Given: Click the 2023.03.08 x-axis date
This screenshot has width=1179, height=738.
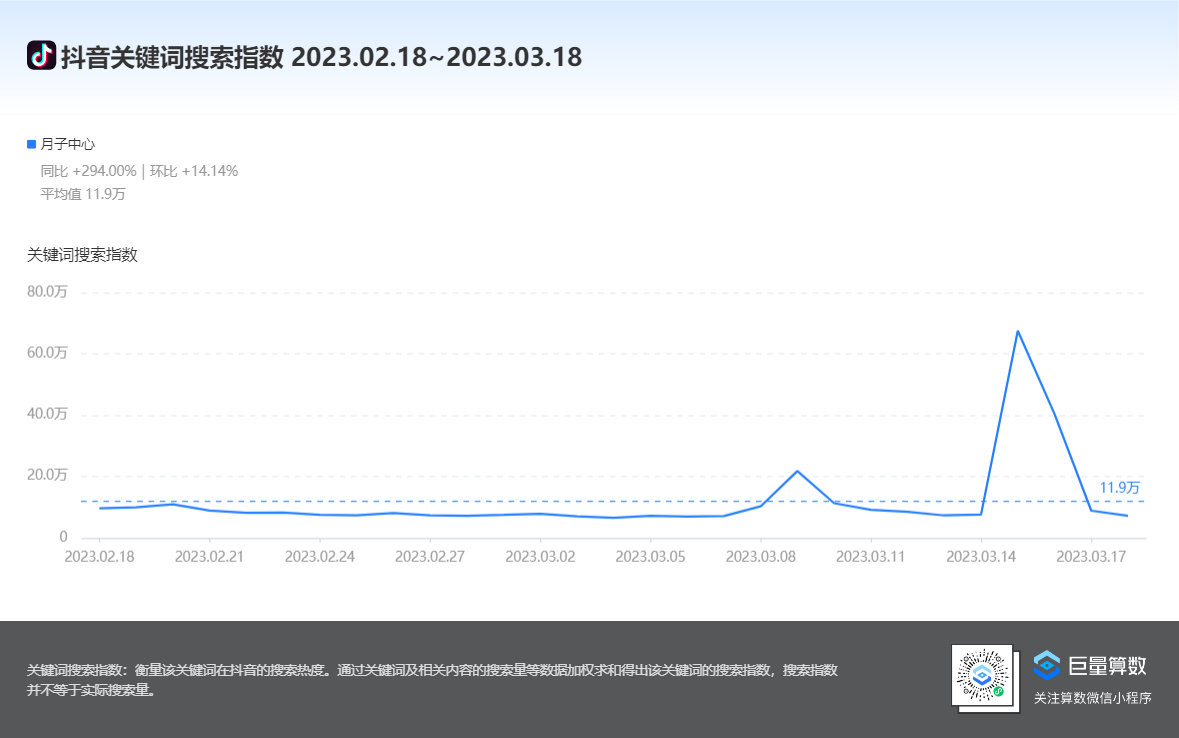Looking at the screenshot, I should click(760, 557).
